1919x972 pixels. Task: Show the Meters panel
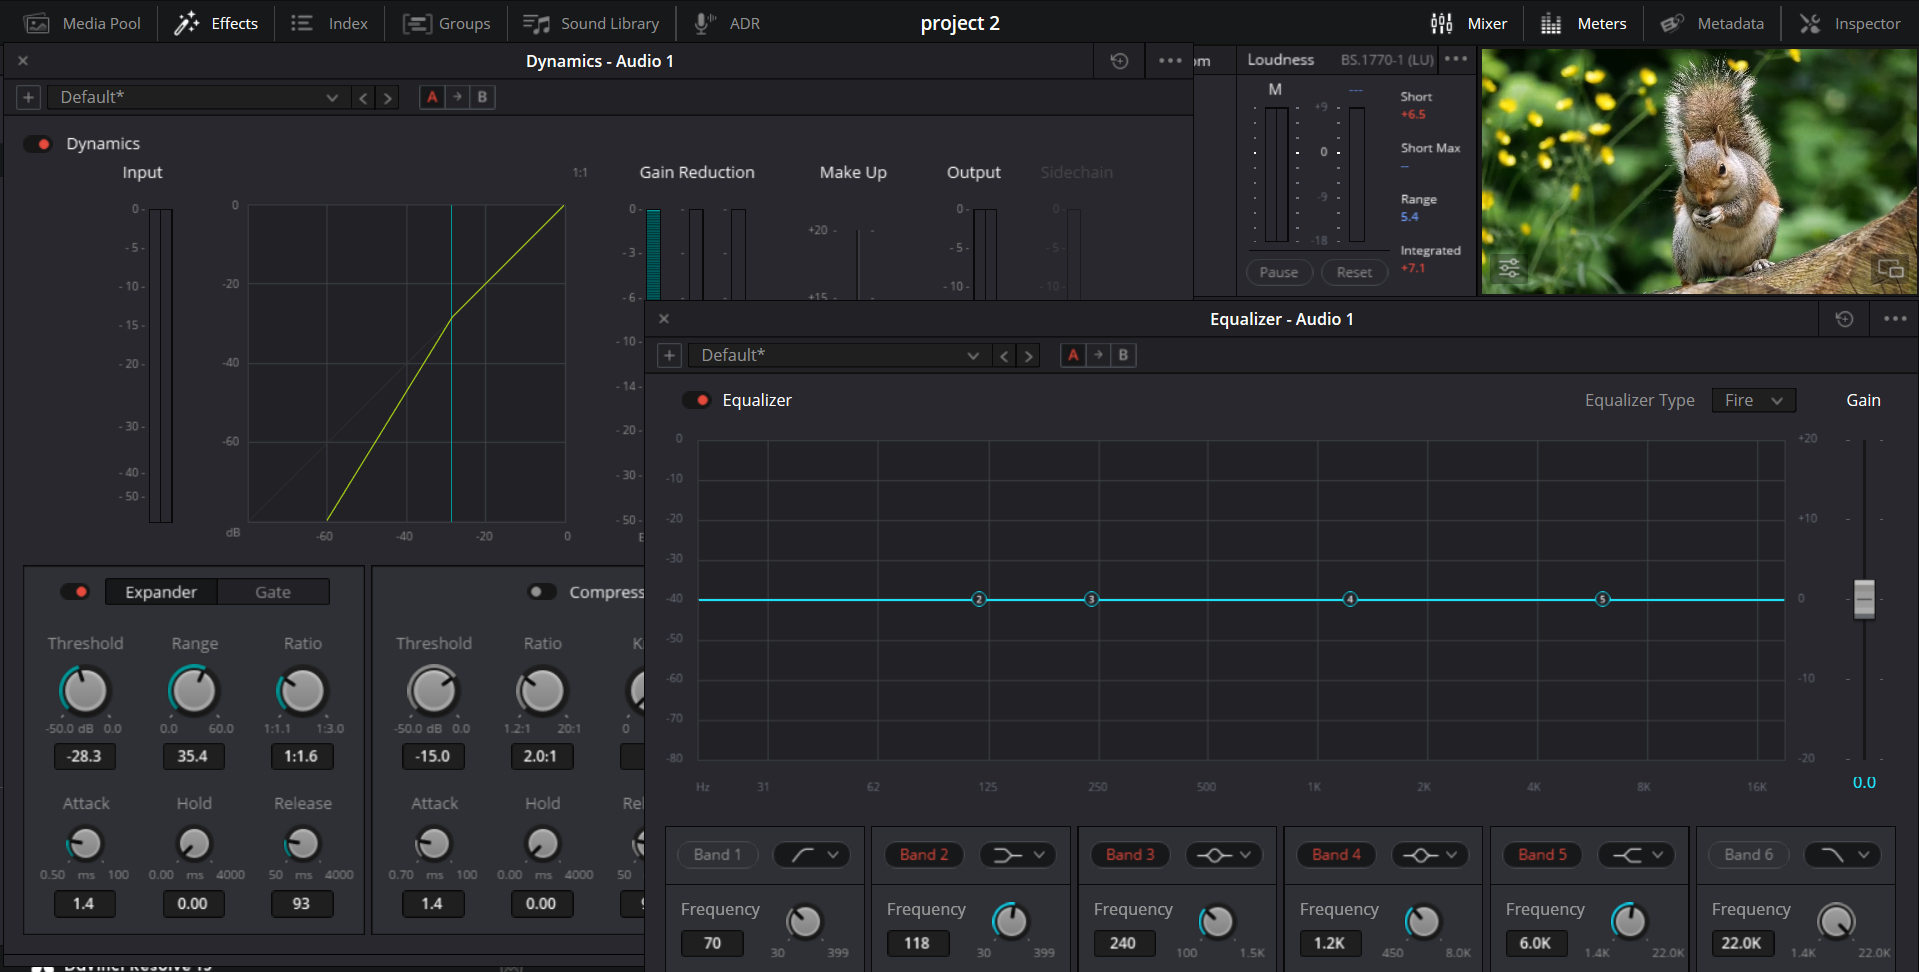pyautogui.click(x=1583, y=23)
